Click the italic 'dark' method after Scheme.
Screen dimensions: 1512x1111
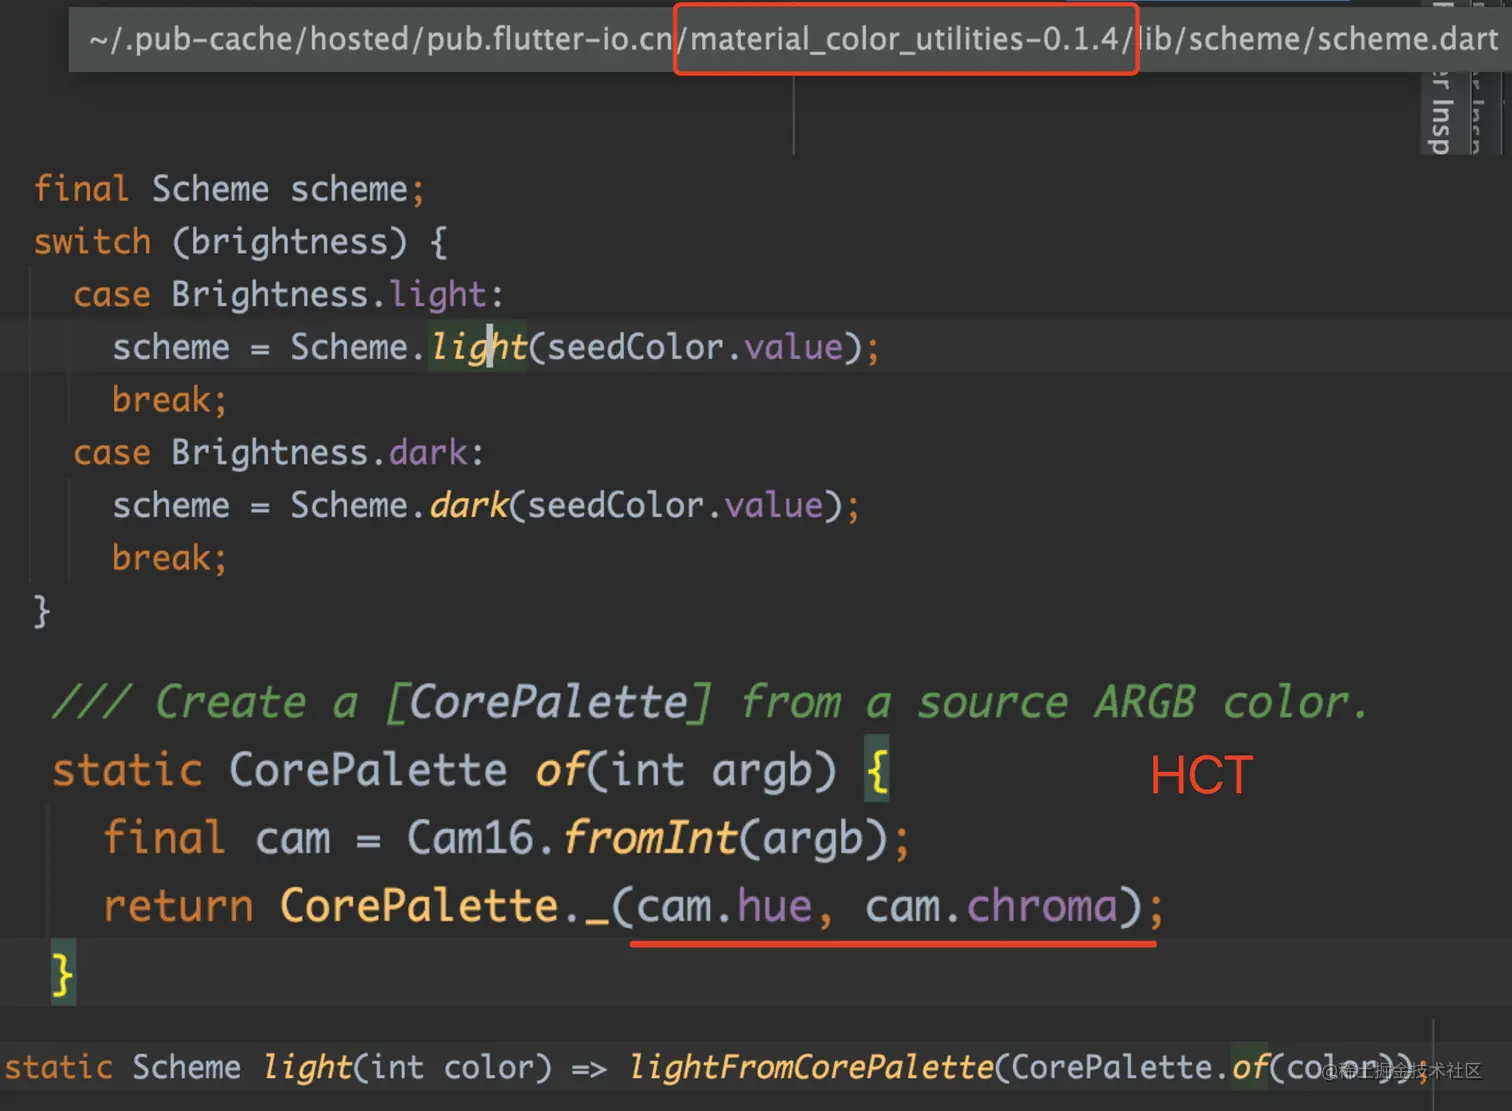(469, 505)
